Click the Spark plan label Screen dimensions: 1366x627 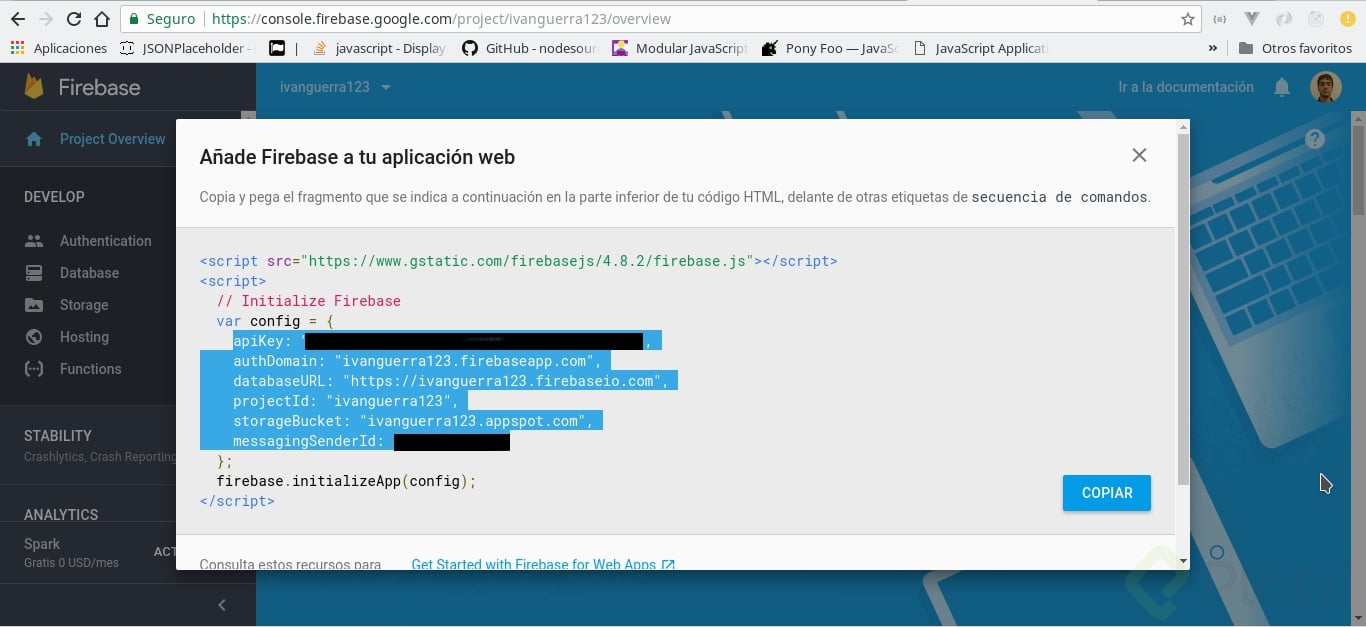click(42, 544)
